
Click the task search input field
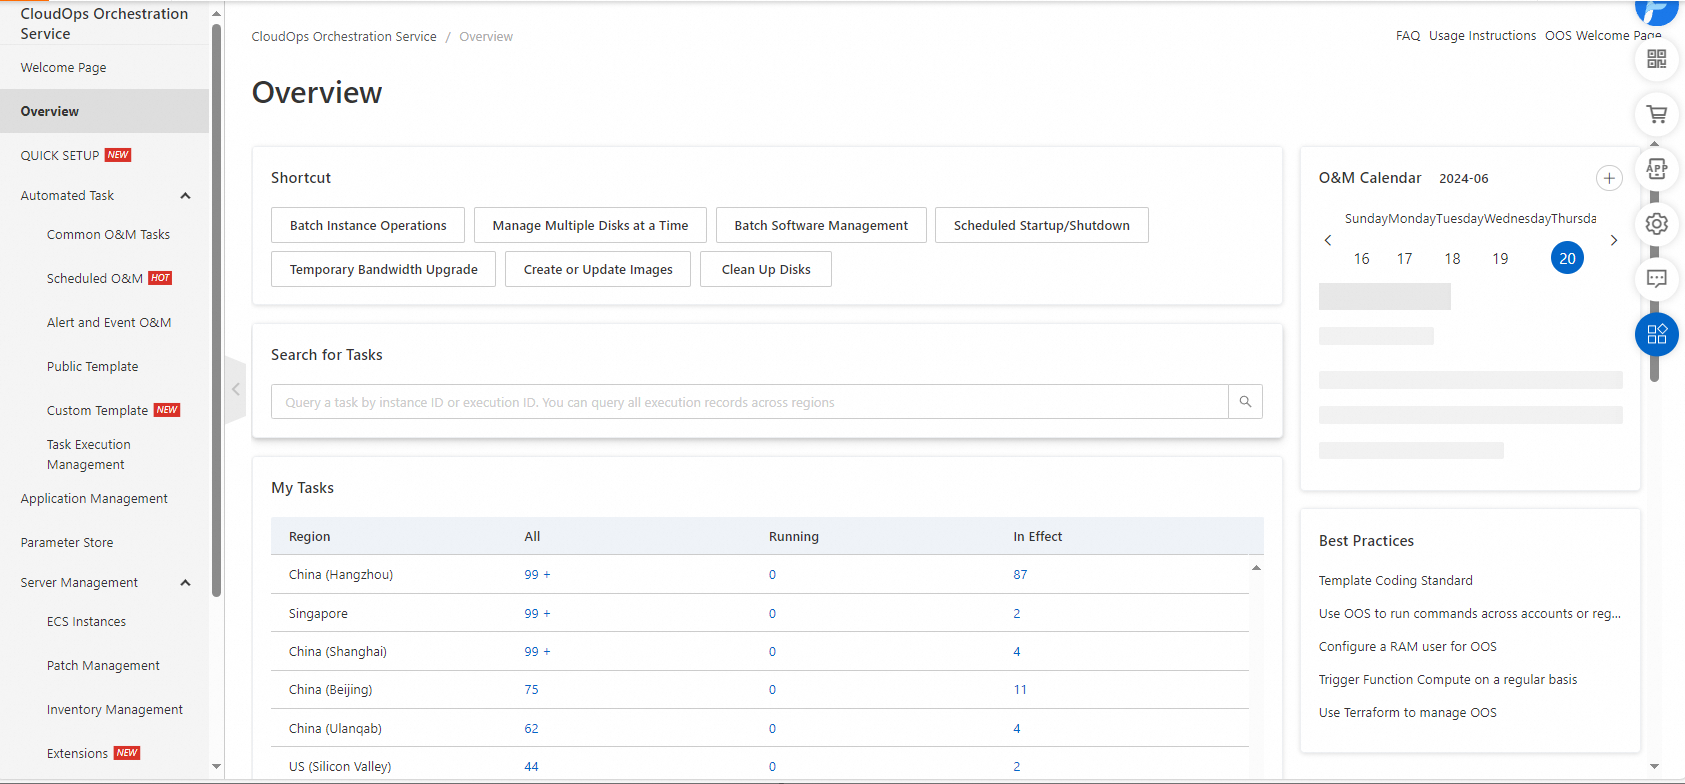click(749, 402)
